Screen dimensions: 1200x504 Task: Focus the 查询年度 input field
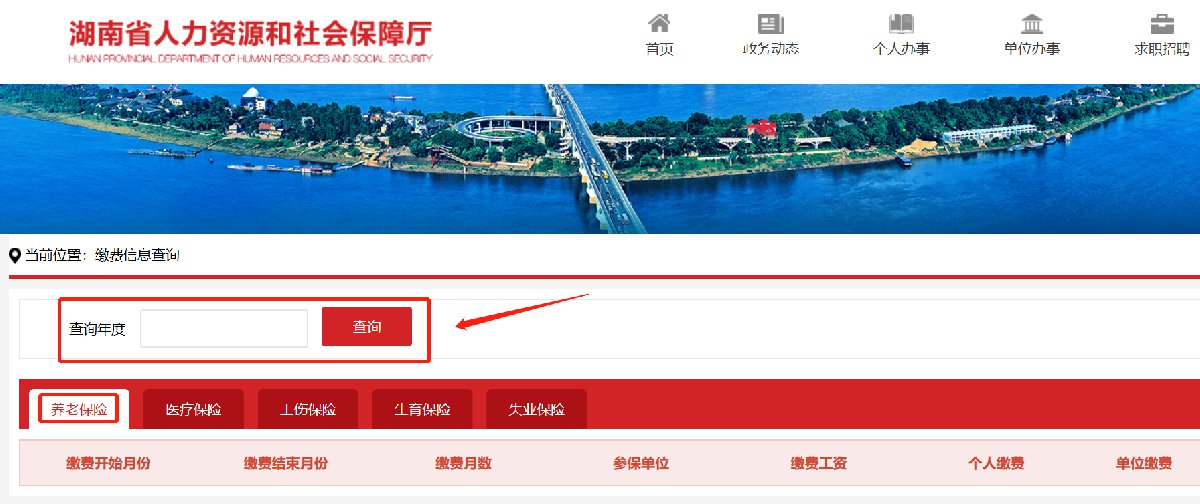tap(224, 328)
